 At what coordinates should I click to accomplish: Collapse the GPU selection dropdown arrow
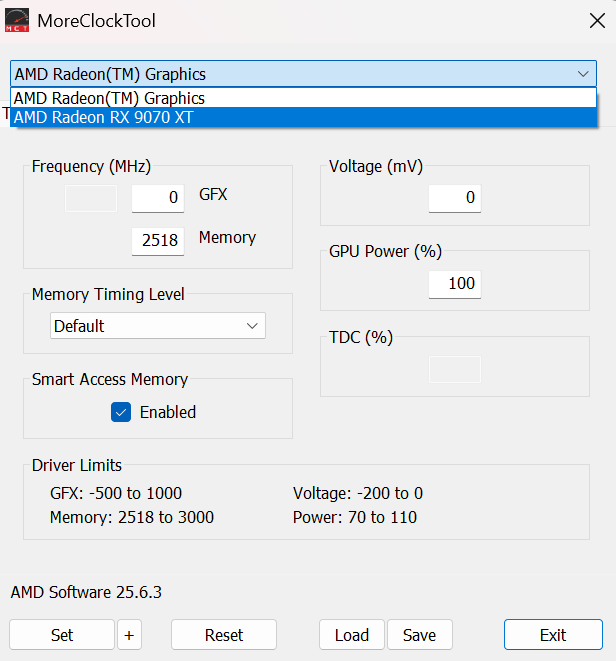(x=583, y=74)
